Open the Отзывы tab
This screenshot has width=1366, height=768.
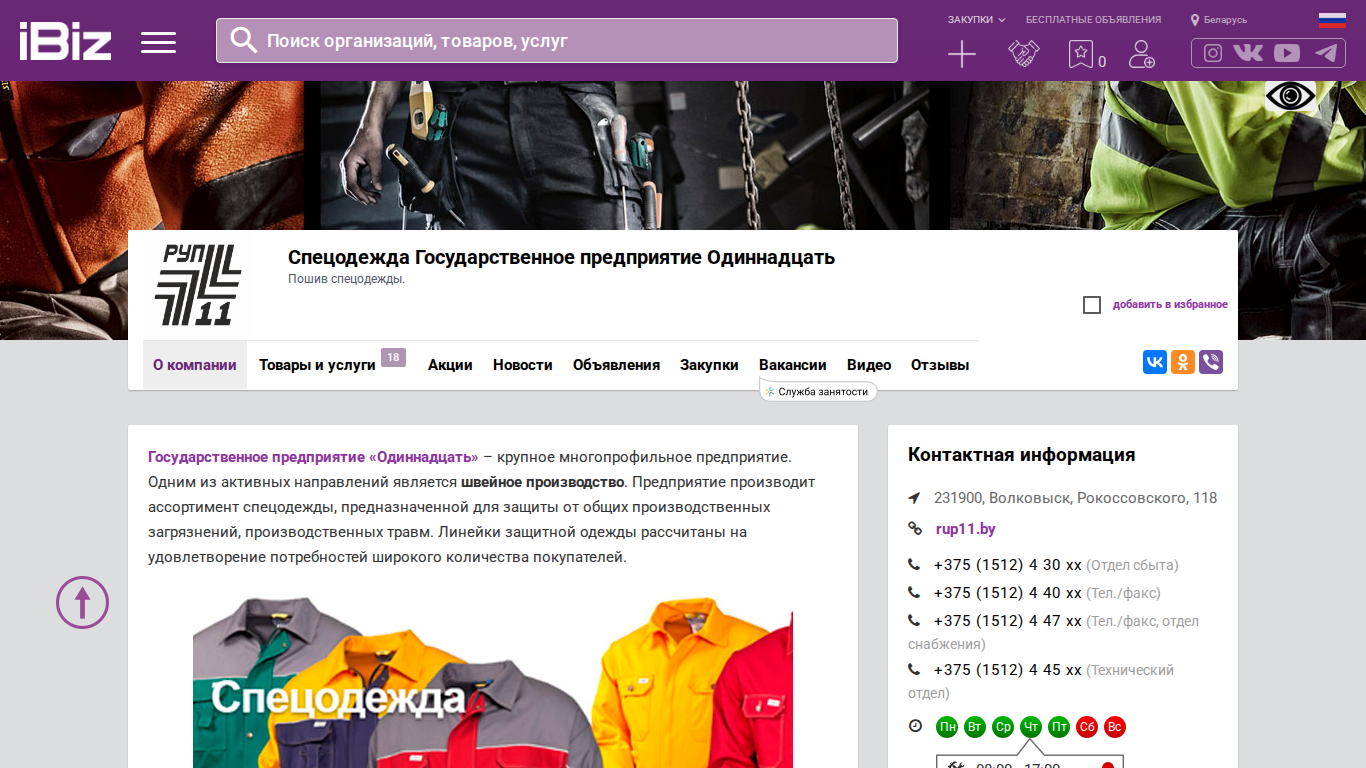[940, 365]
